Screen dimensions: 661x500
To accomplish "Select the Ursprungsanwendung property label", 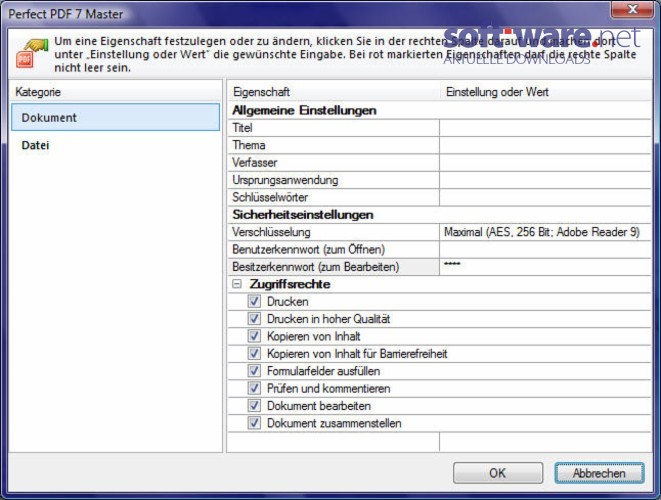I will coord(285,180).
